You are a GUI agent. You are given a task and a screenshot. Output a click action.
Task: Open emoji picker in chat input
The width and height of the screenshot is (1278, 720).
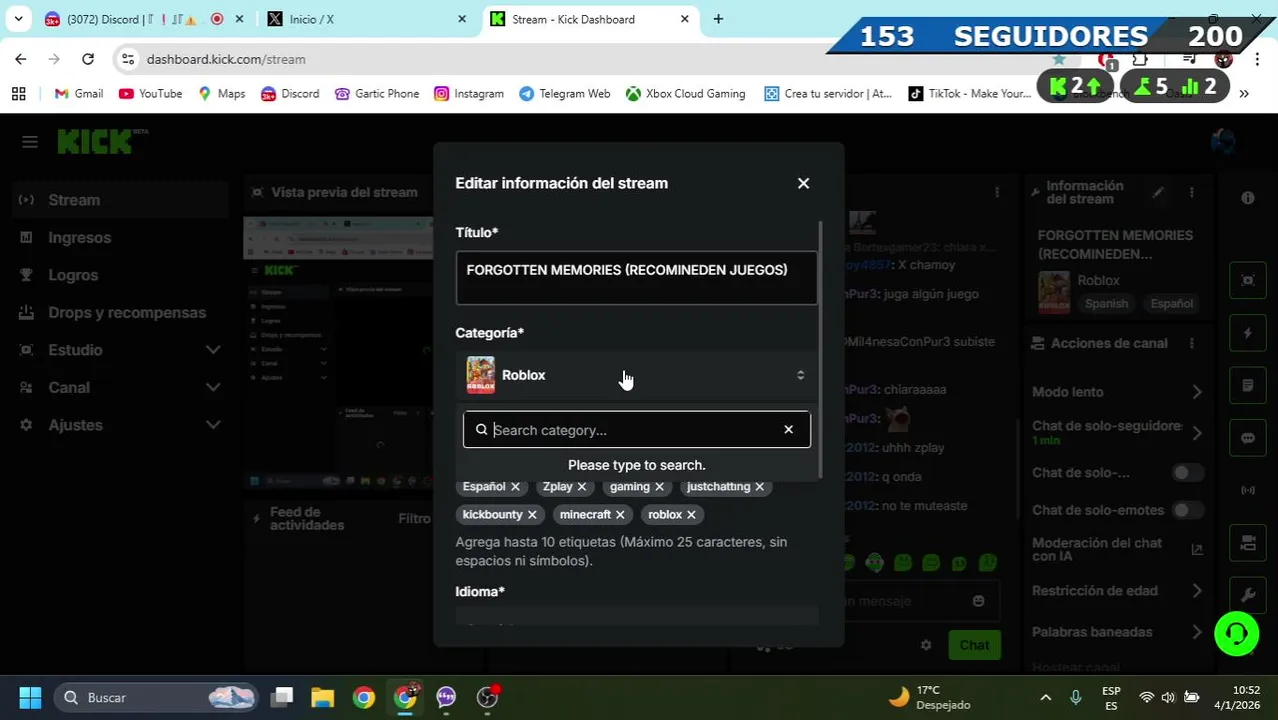978,601
